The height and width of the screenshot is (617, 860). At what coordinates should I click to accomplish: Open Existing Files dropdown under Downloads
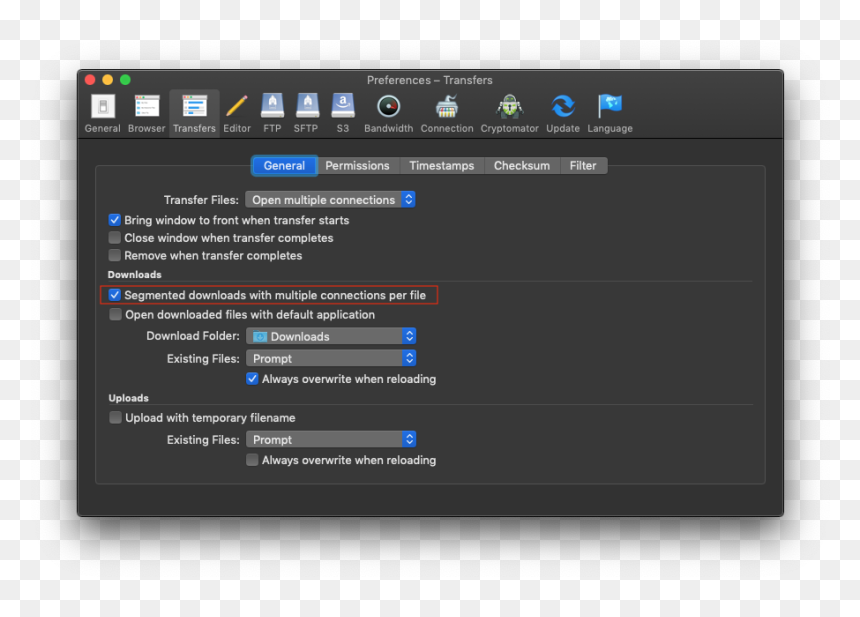[x=331, y=358]
